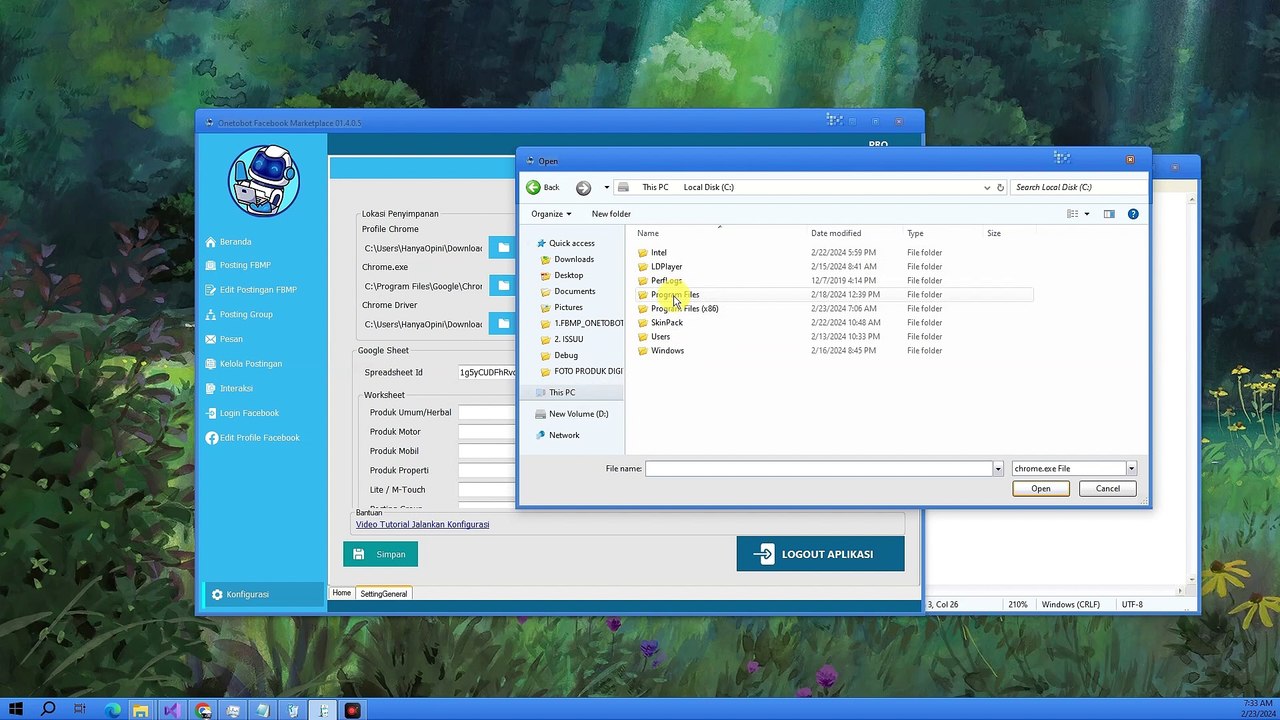The width and height of the screenshot is (1280, 720).
Task: Click the Chrome.exe path field
Action: (x=422, y=286)
